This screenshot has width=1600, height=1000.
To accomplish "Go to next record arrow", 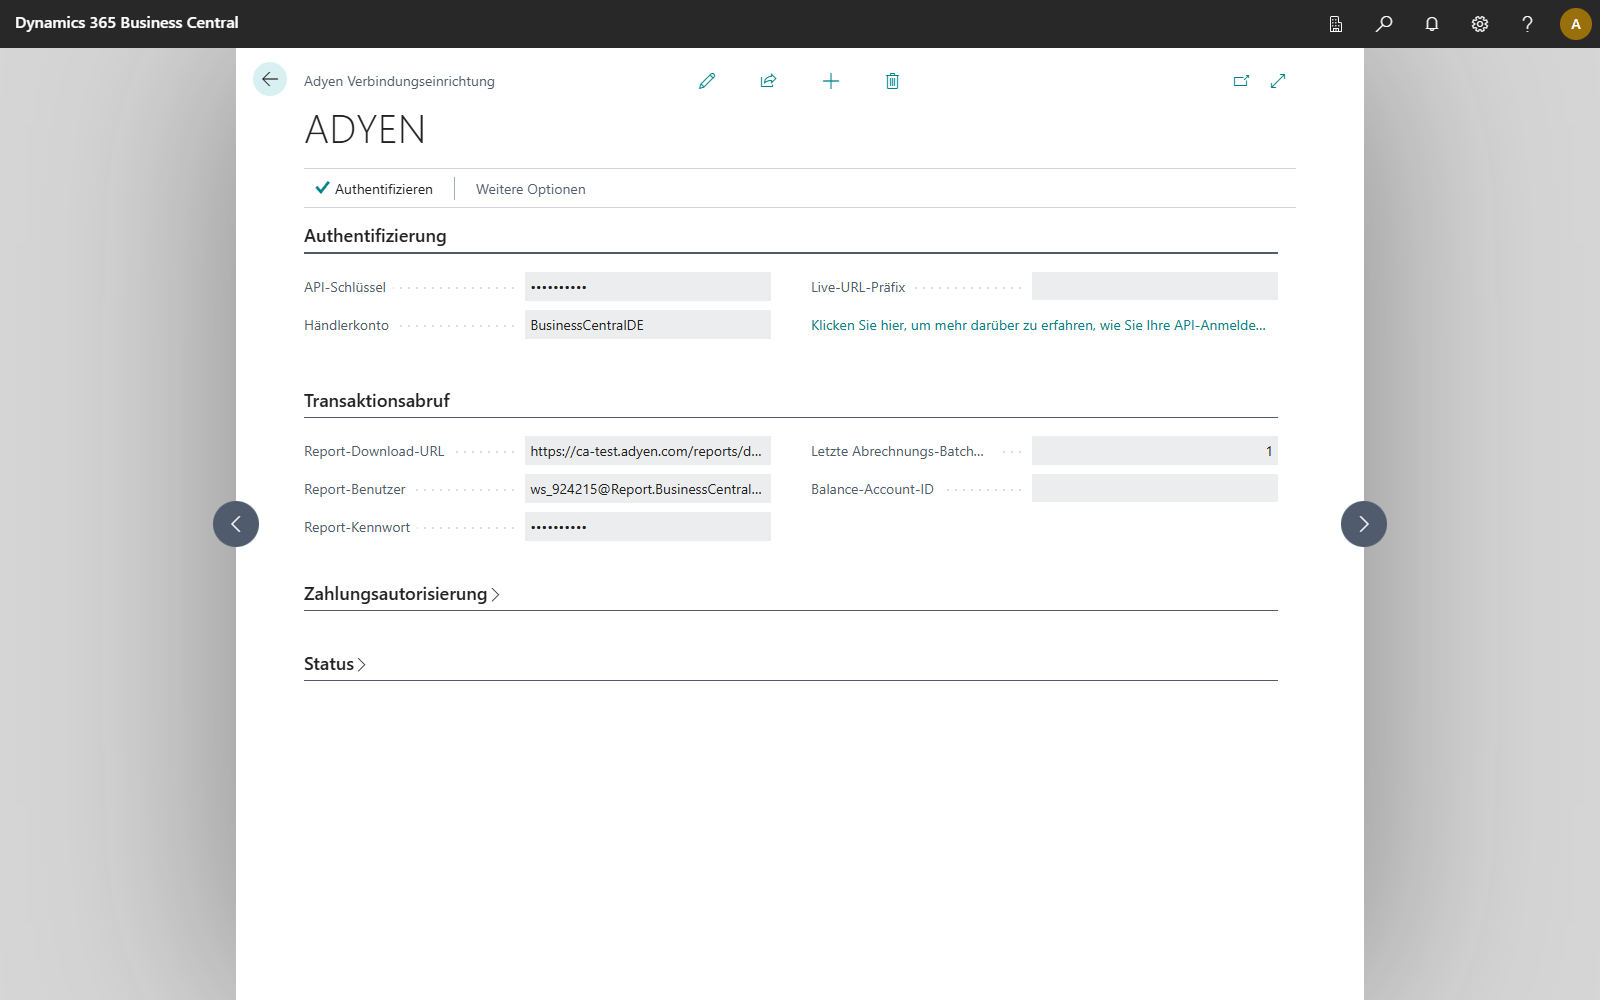I will 1364,524.
